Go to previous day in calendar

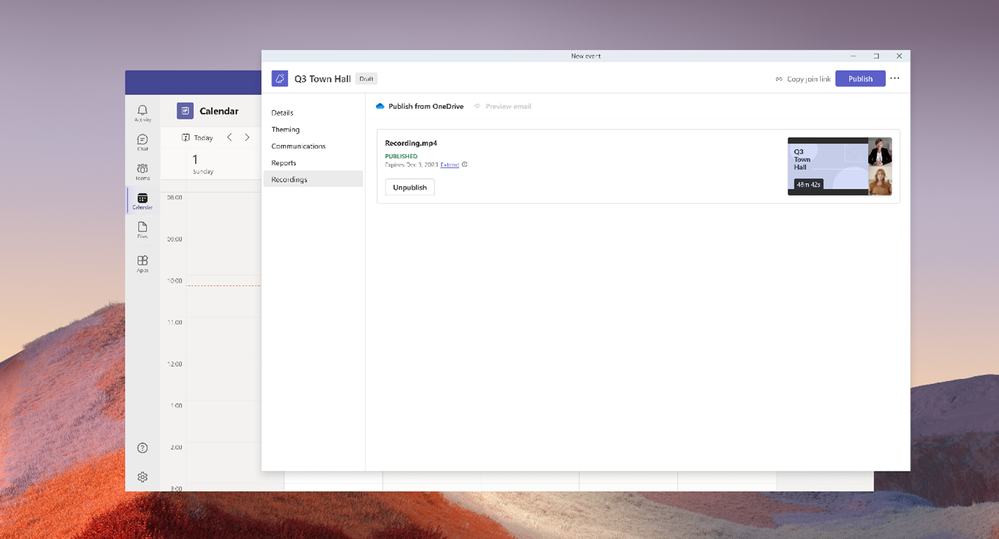click(x=229, y=138)
